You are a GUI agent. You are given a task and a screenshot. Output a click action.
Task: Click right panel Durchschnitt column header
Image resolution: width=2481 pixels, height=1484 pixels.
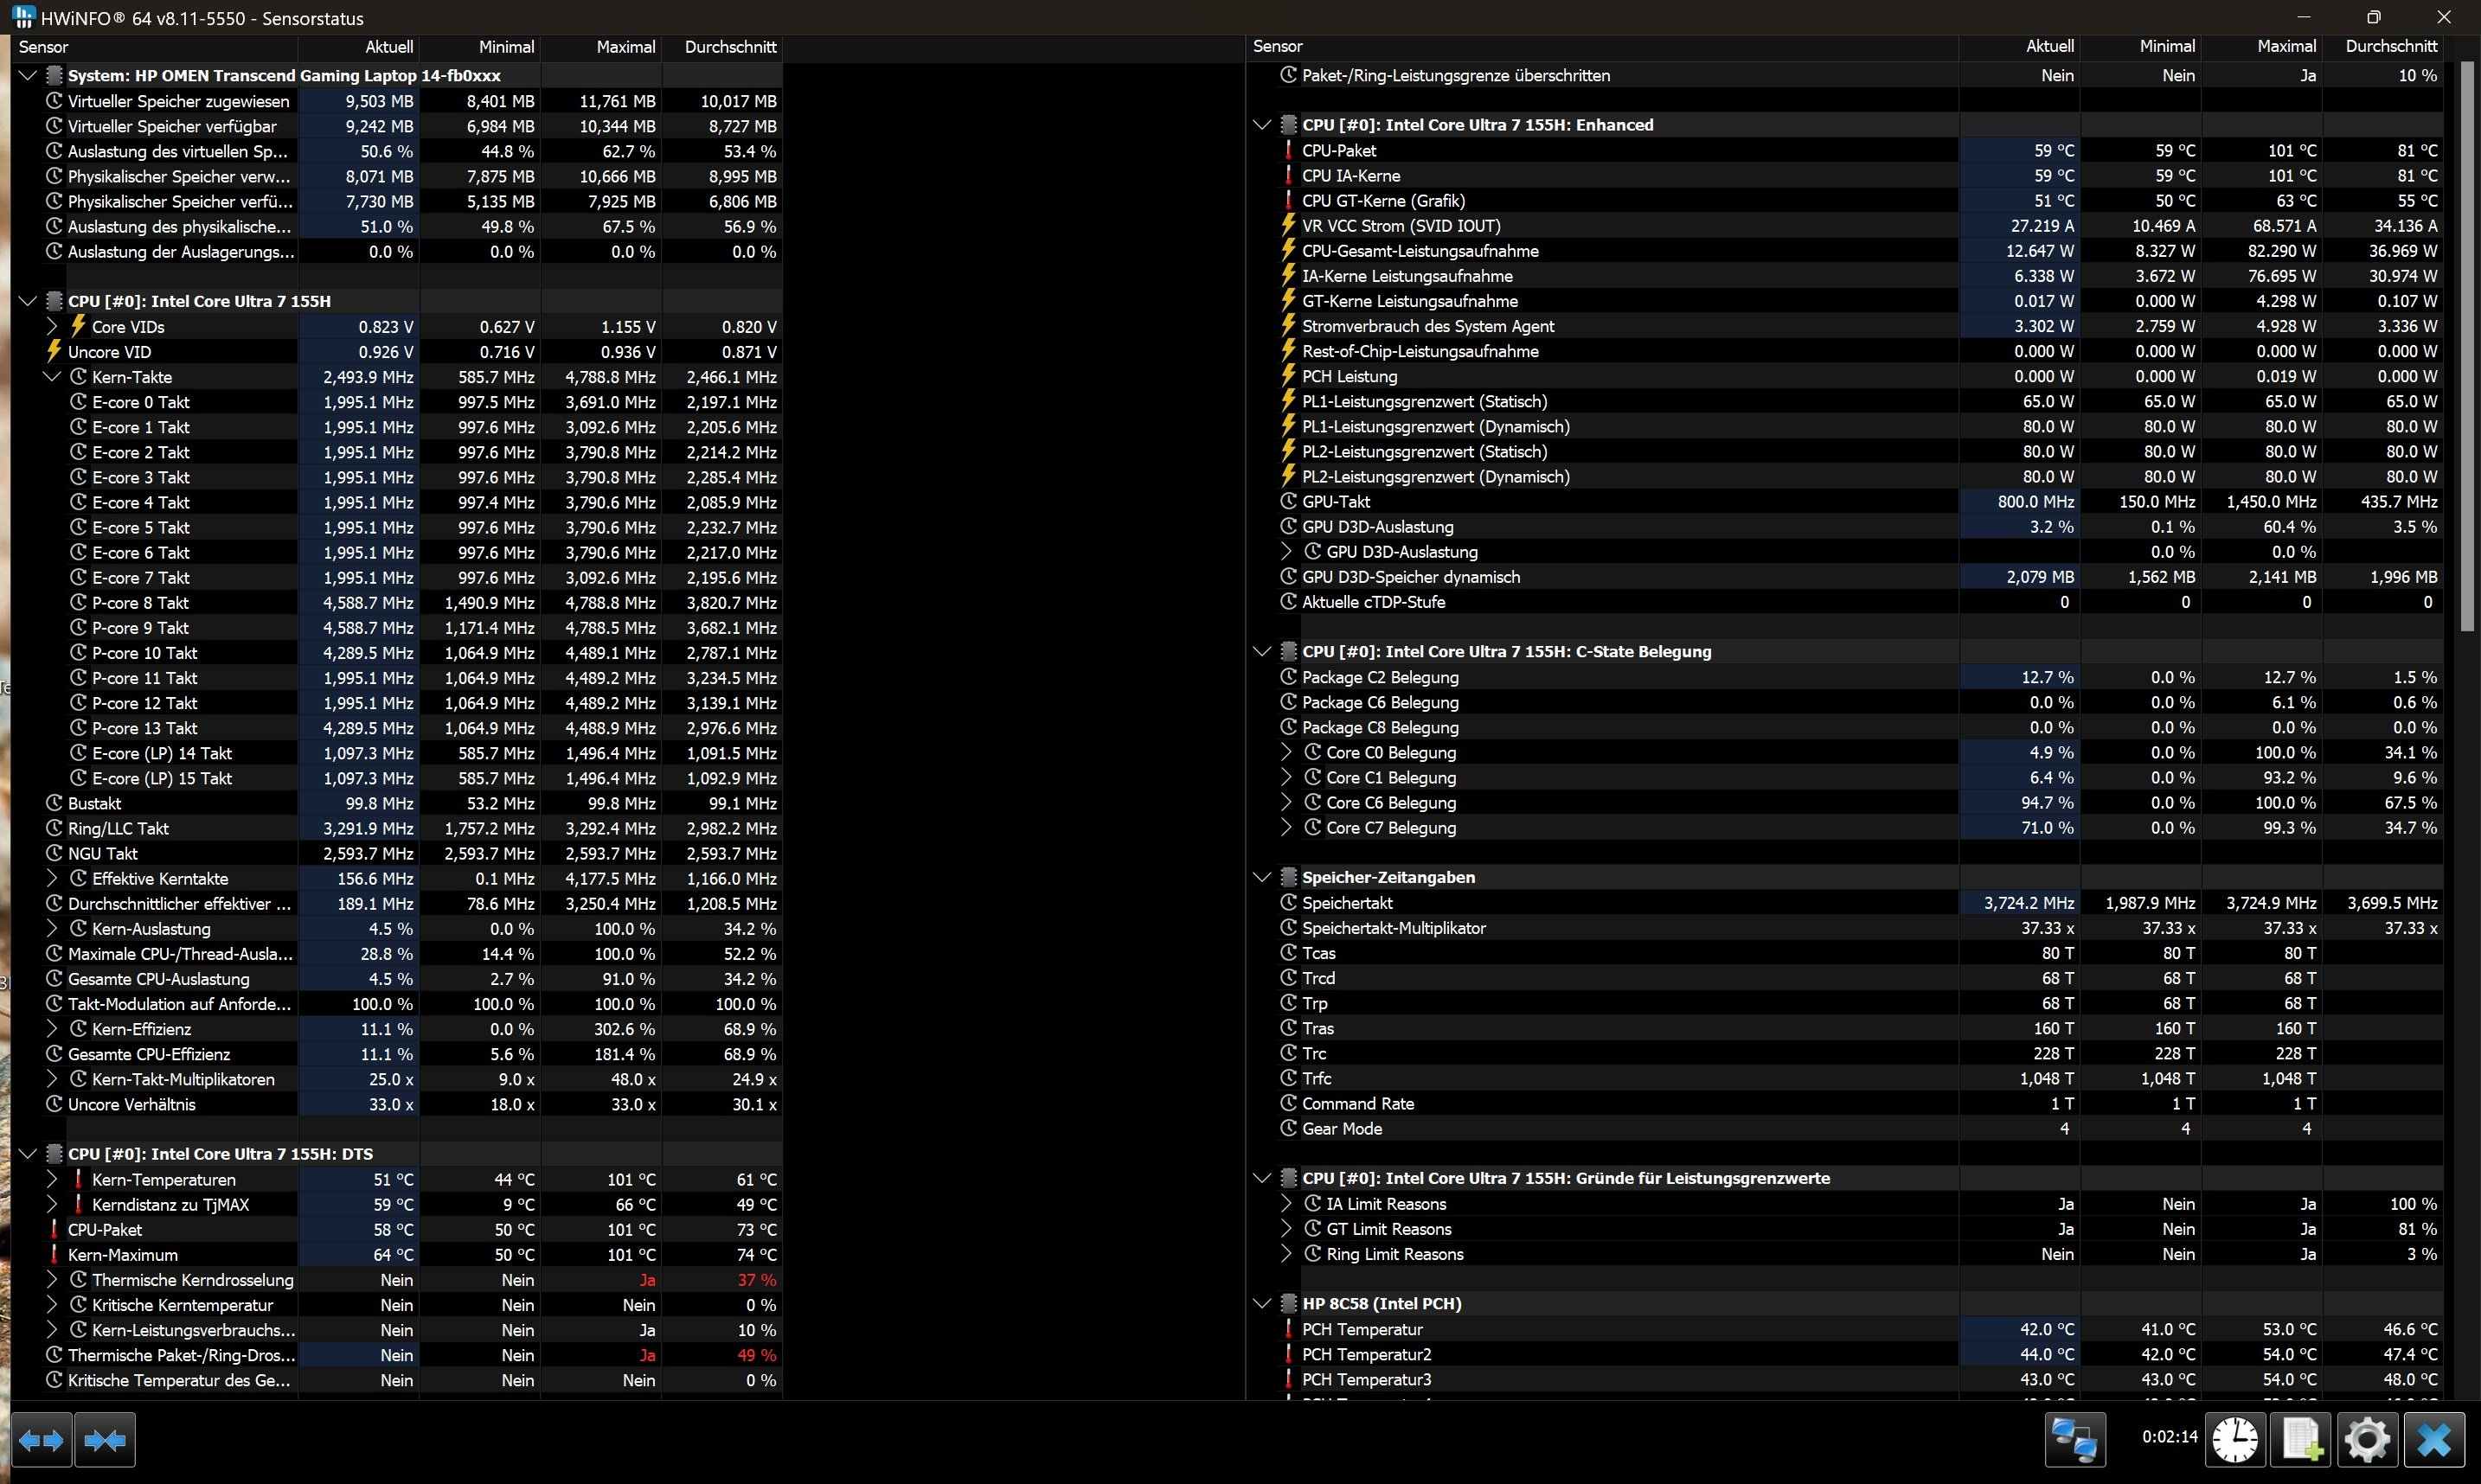coord(2384,46)
